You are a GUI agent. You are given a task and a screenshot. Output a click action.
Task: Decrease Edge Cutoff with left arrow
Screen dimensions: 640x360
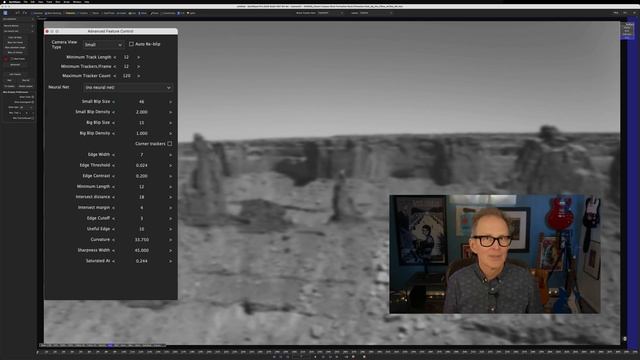point(113,218)
